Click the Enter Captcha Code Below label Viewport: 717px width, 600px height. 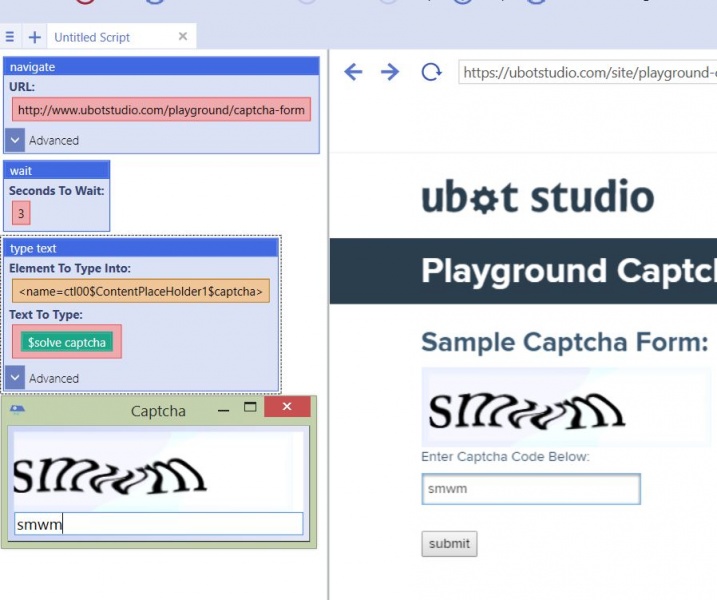point(505,456)
